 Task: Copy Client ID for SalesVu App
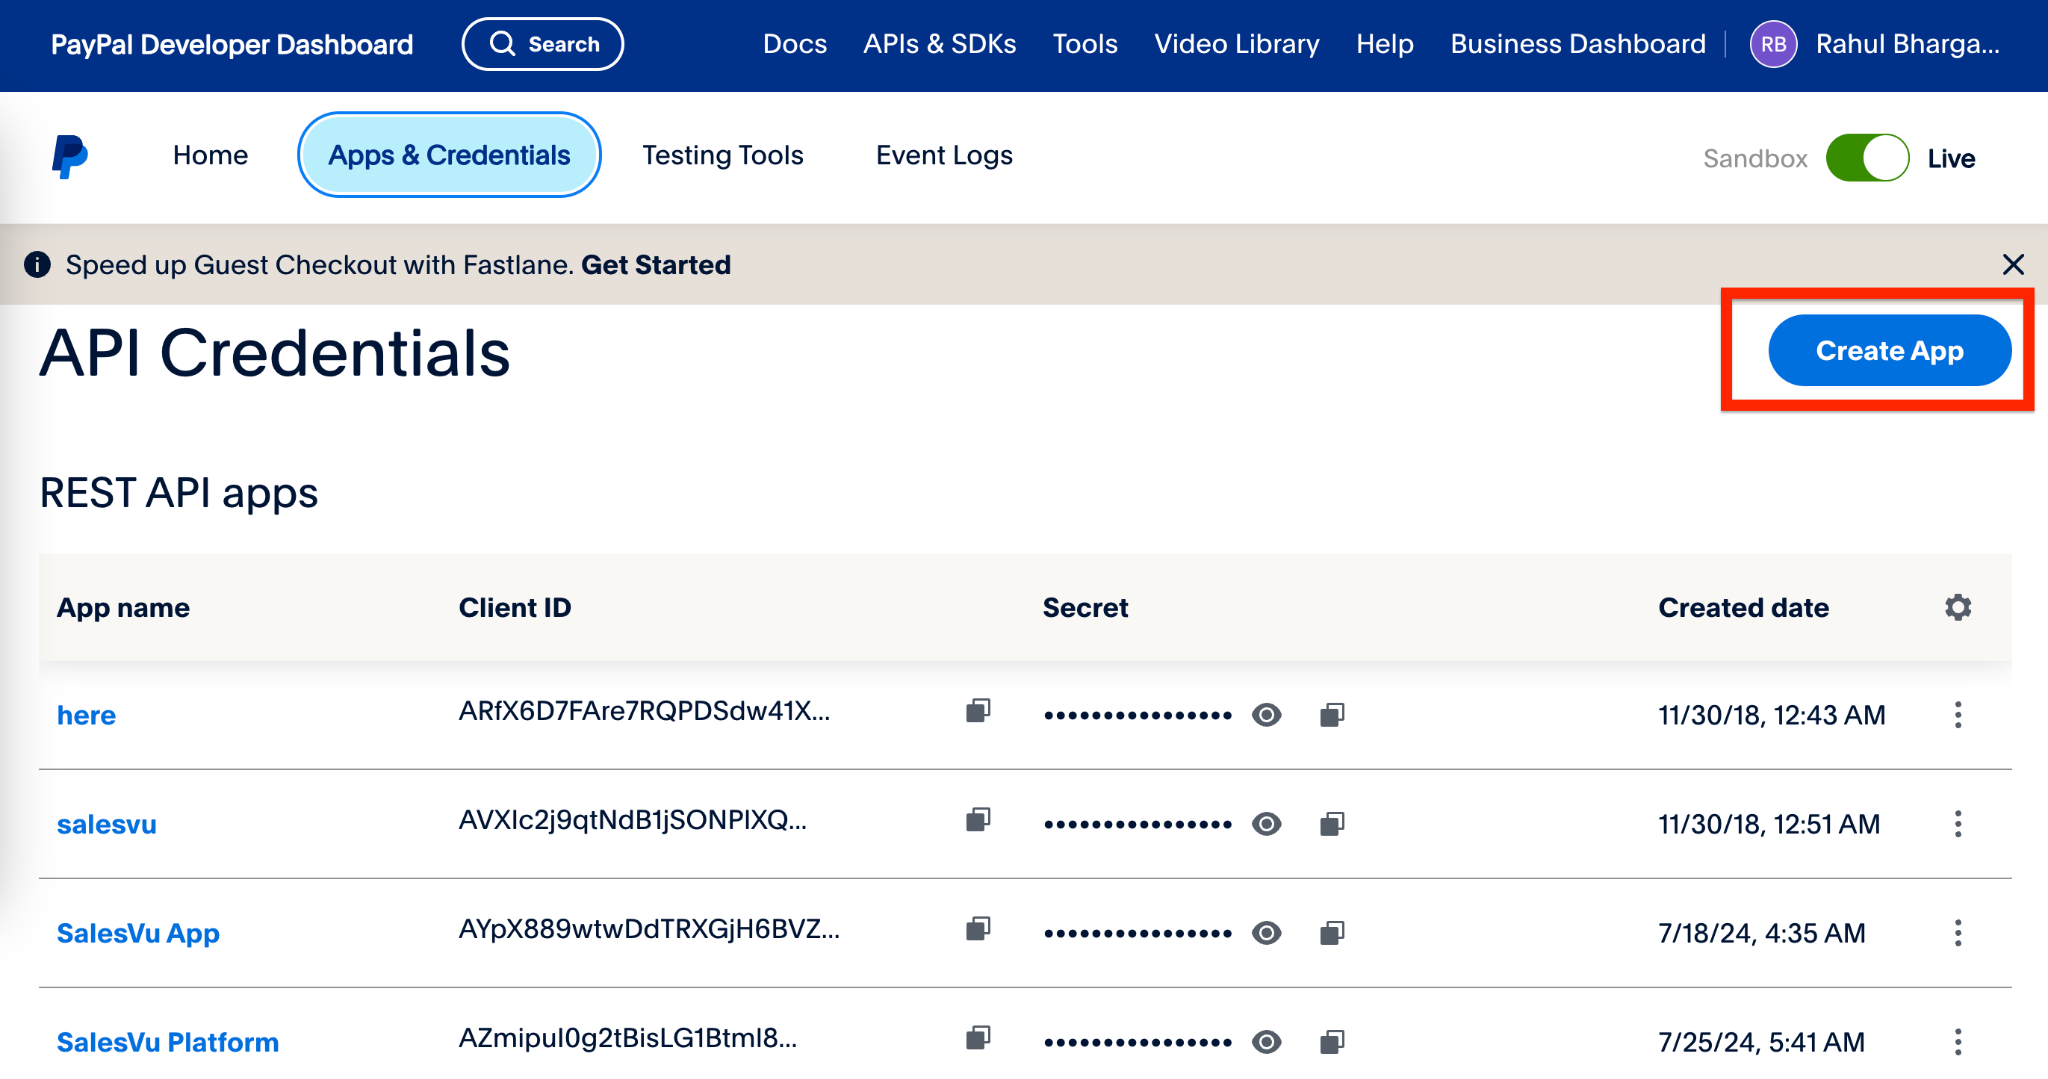pyautogui.click(x=978, y=929)
